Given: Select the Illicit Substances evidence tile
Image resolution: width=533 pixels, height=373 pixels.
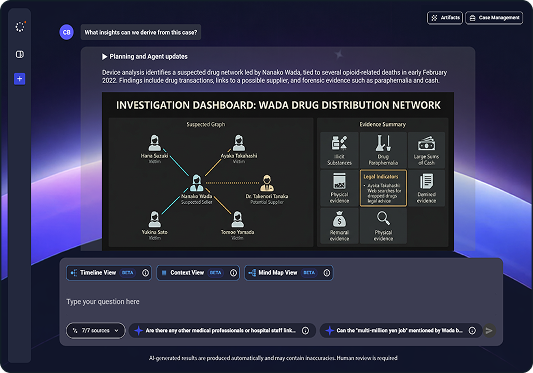Looking at the screenshot, I should 339,150.
